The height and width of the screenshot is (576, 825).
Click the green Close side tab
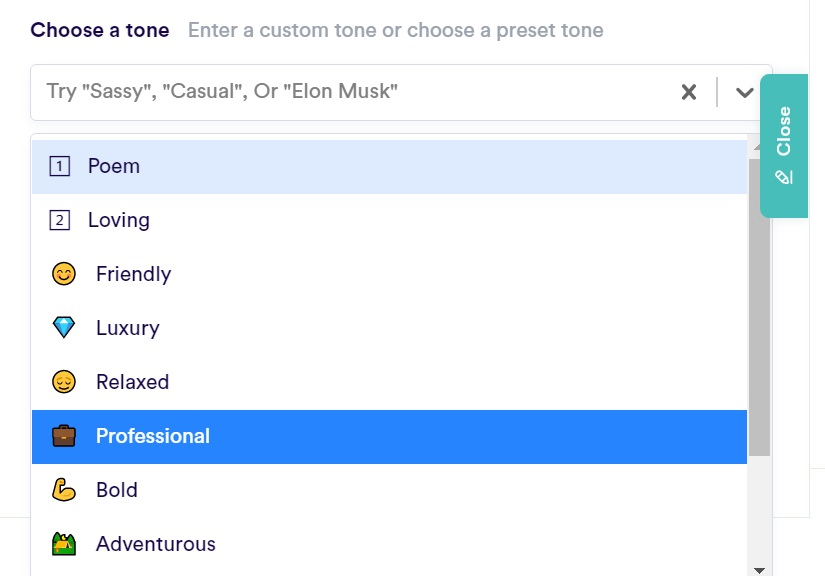pos(784,145)
